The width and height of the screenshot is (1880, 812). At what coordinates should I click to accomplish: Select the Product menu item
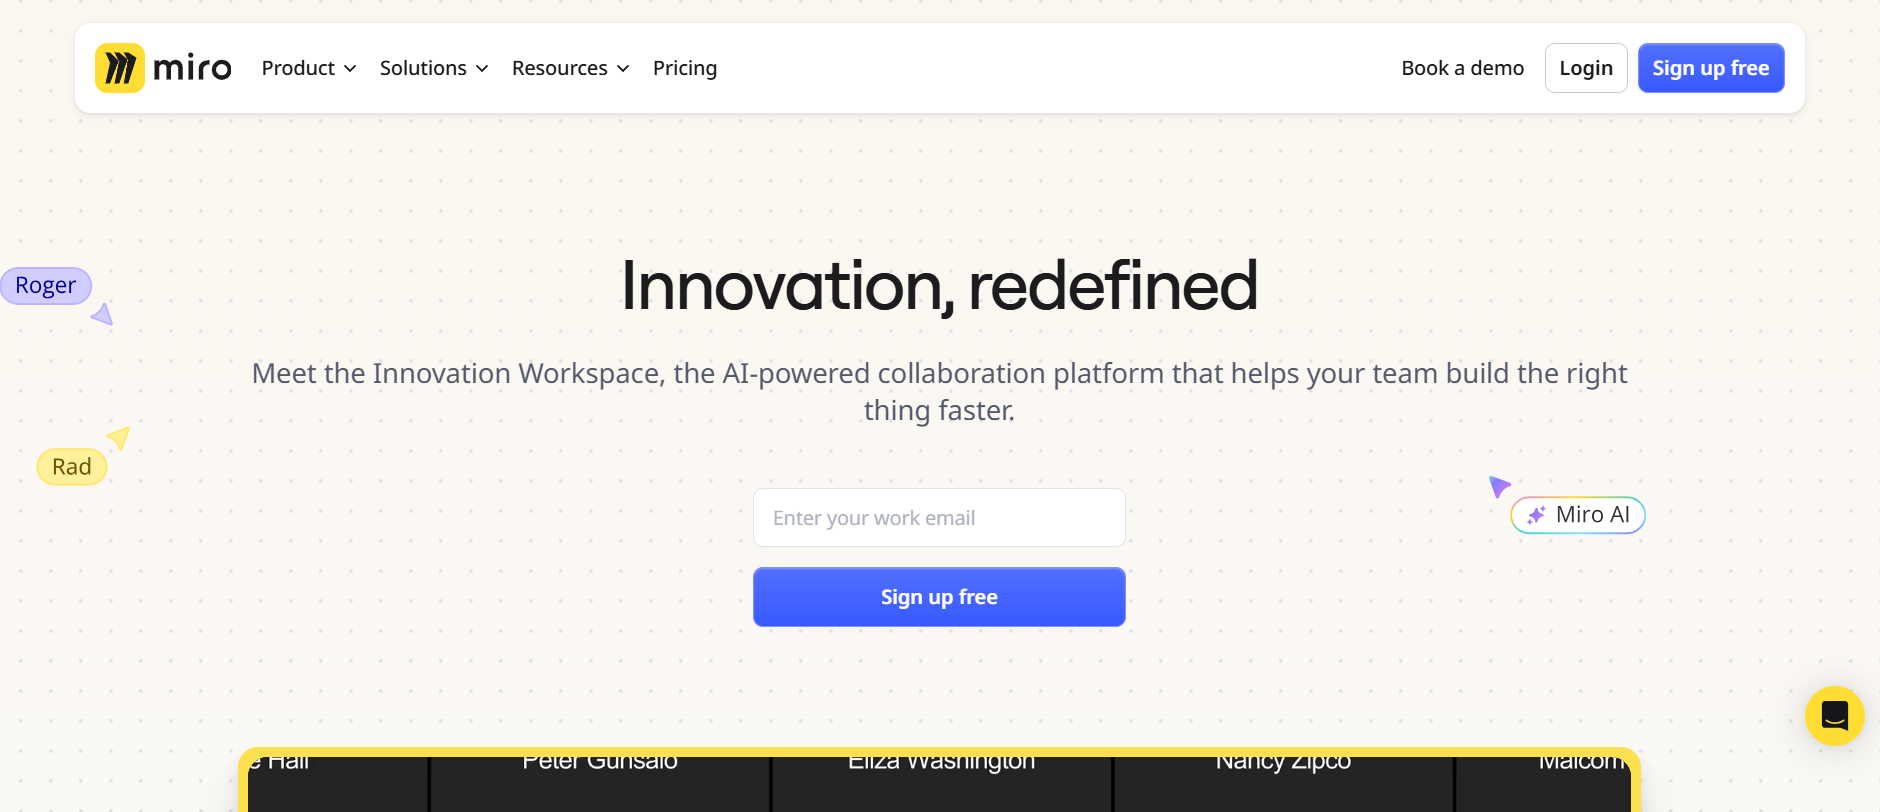[x=309, y=68]
